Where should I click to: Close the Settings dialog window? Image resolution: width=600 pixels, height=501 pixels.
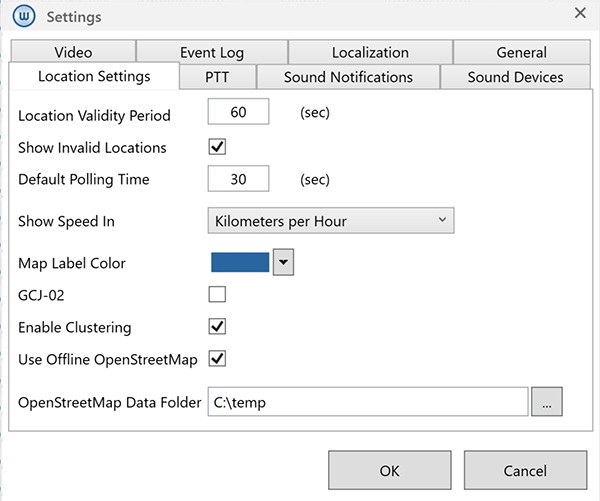pos(579,13)
